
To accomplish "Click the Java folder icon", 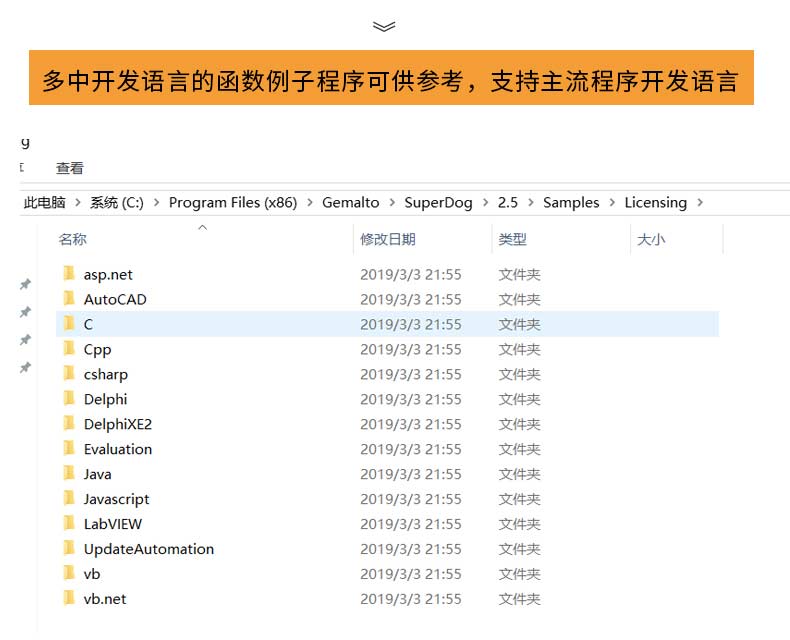I will pos(69,473).
